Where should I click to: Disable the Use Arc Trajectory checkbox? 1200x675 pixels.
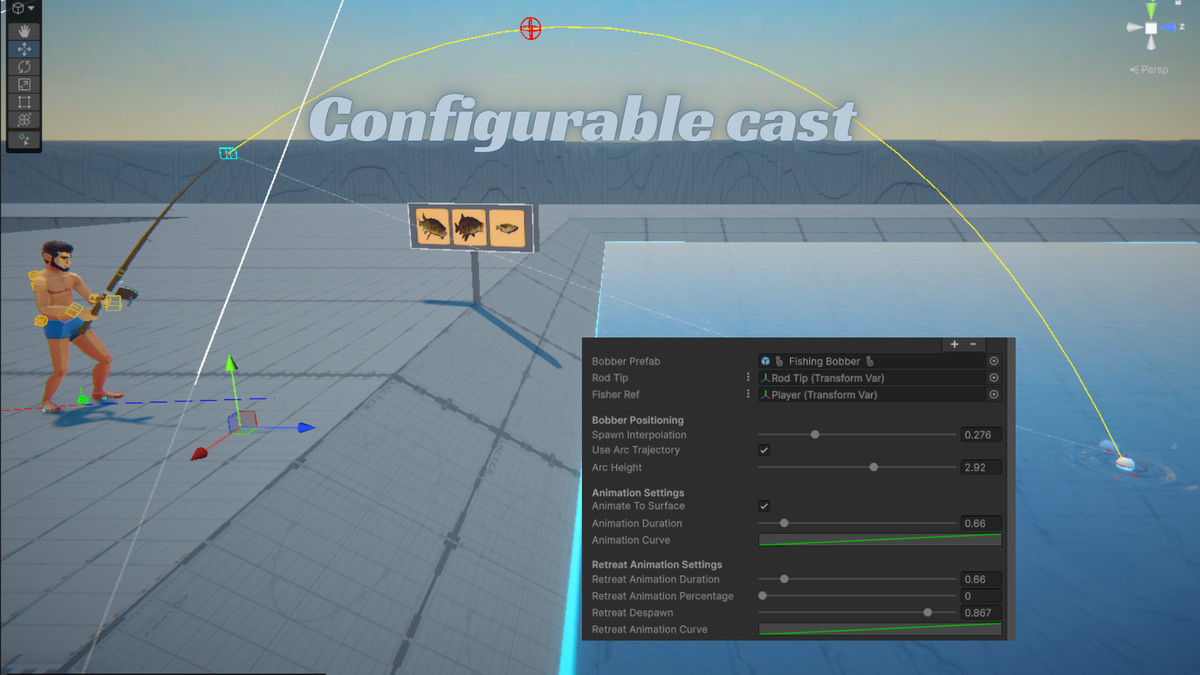click(x=764, y=450)
